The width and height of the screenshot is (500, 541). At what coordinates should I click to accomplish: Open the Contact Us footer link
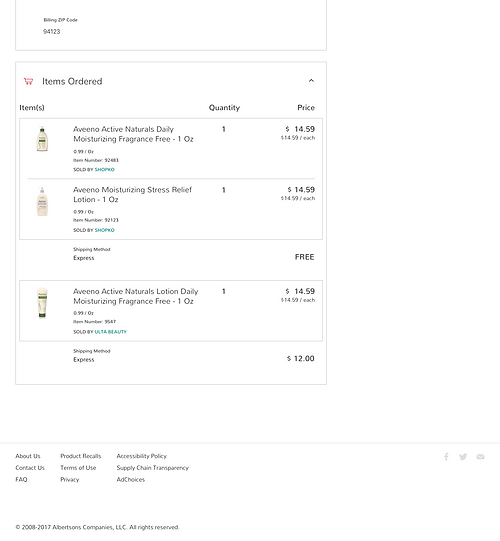coord(30,468)
